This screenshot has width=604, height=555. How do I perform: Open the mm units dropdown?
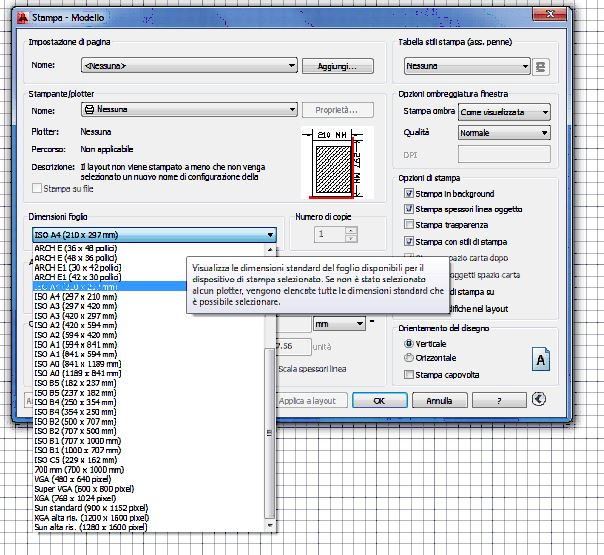coord(339,324)
